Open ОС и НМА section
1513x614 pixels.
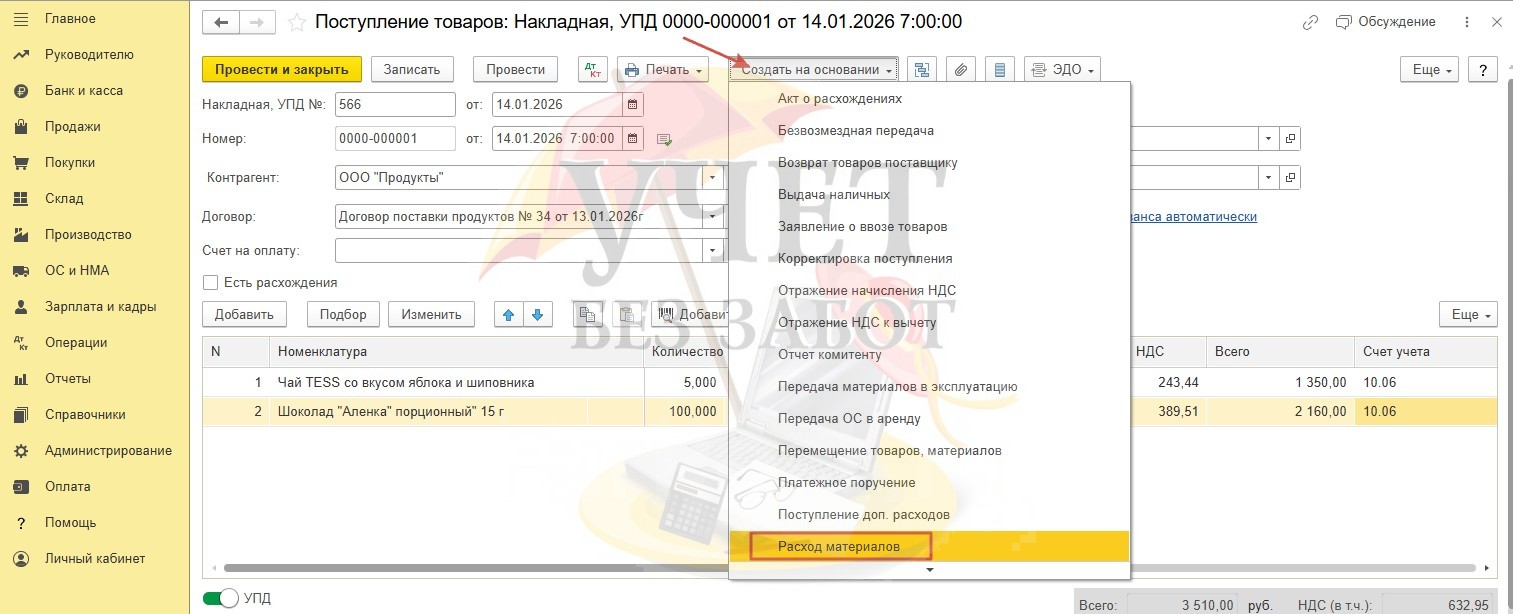click(95, 271)
